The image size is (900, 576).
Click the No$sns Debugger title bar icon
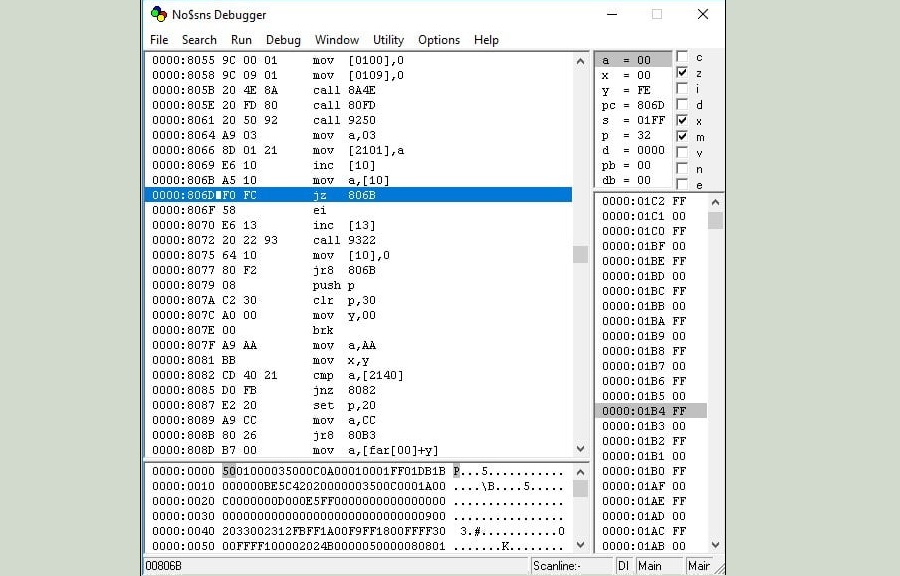[159, 15]
